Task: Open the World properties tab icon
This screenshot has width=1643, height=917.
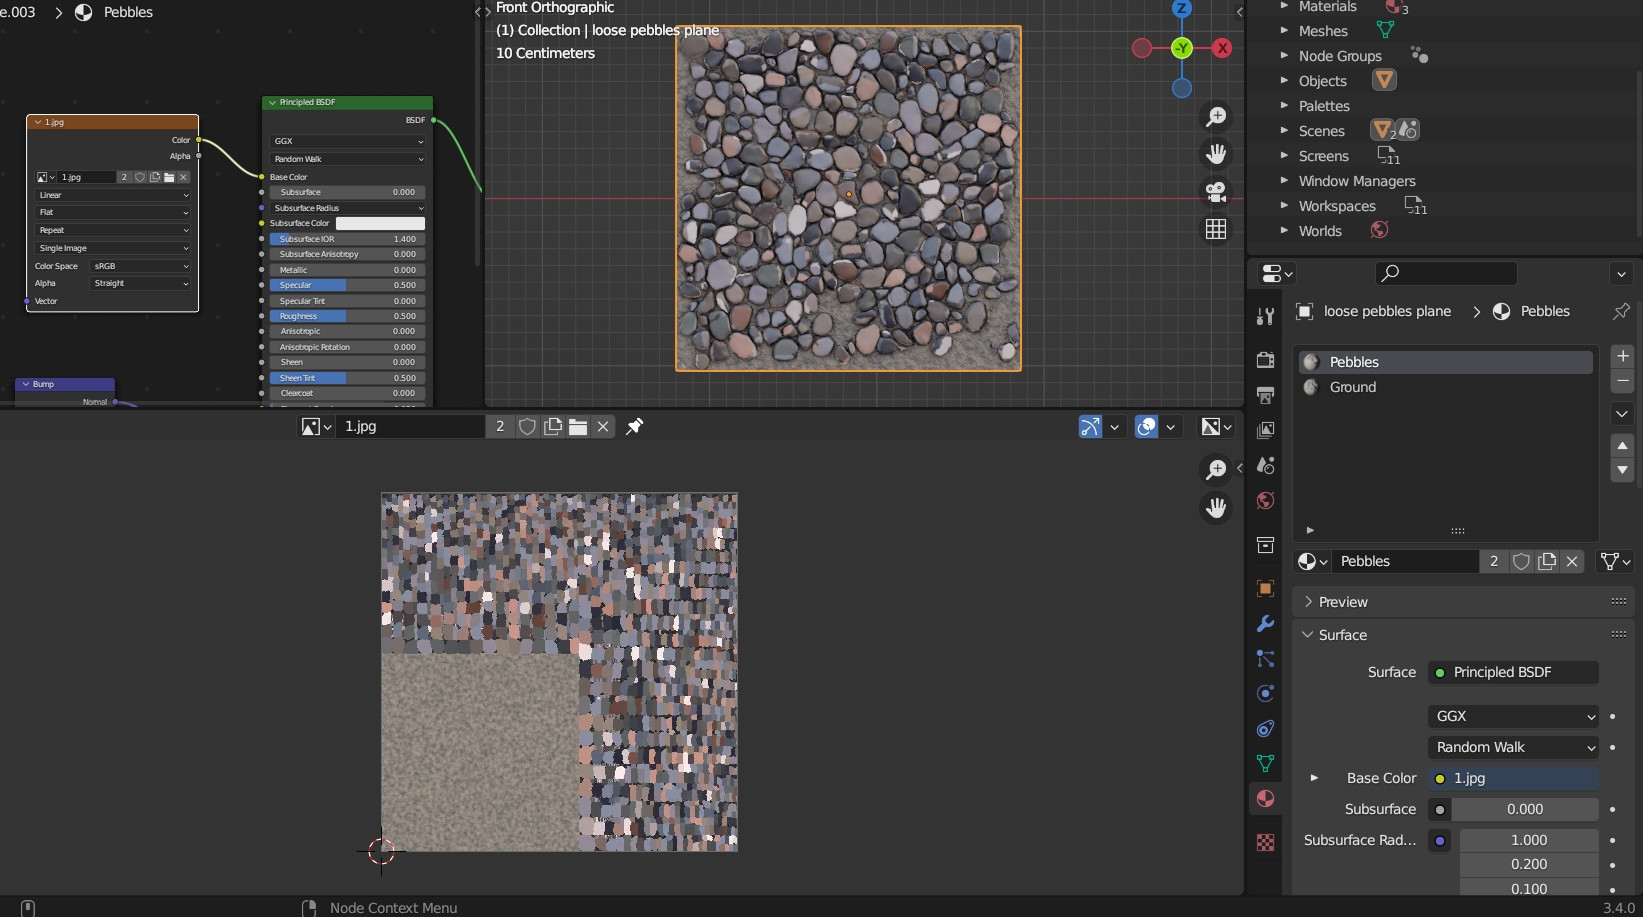Action: pyautogui.click(x=1265, y=500)
